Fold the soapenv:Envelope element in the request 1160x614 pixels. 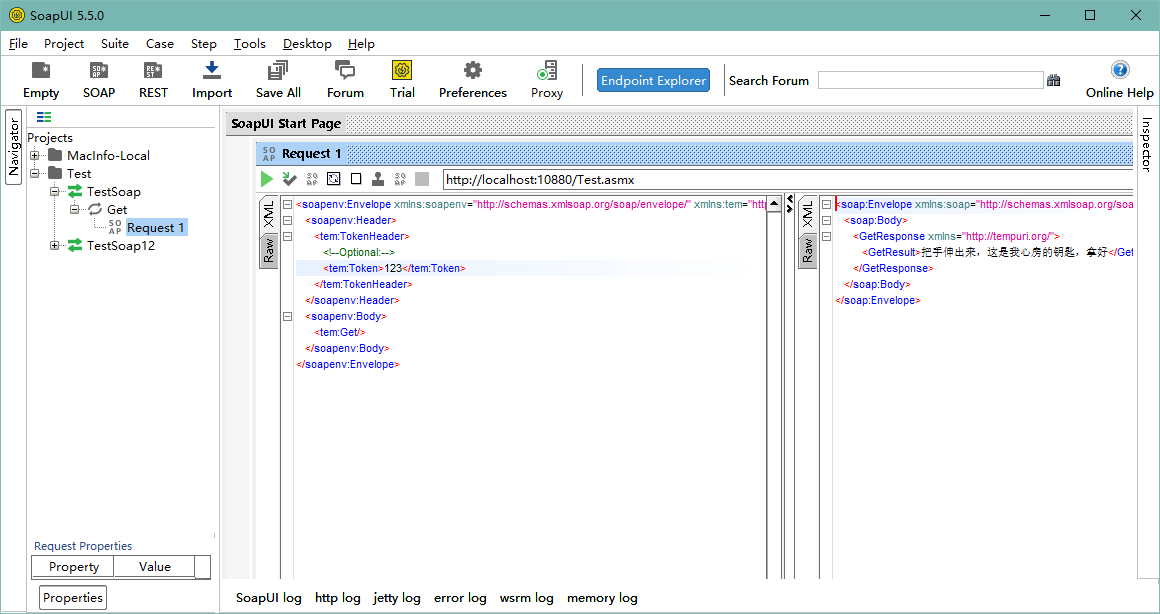coord(287,205)
